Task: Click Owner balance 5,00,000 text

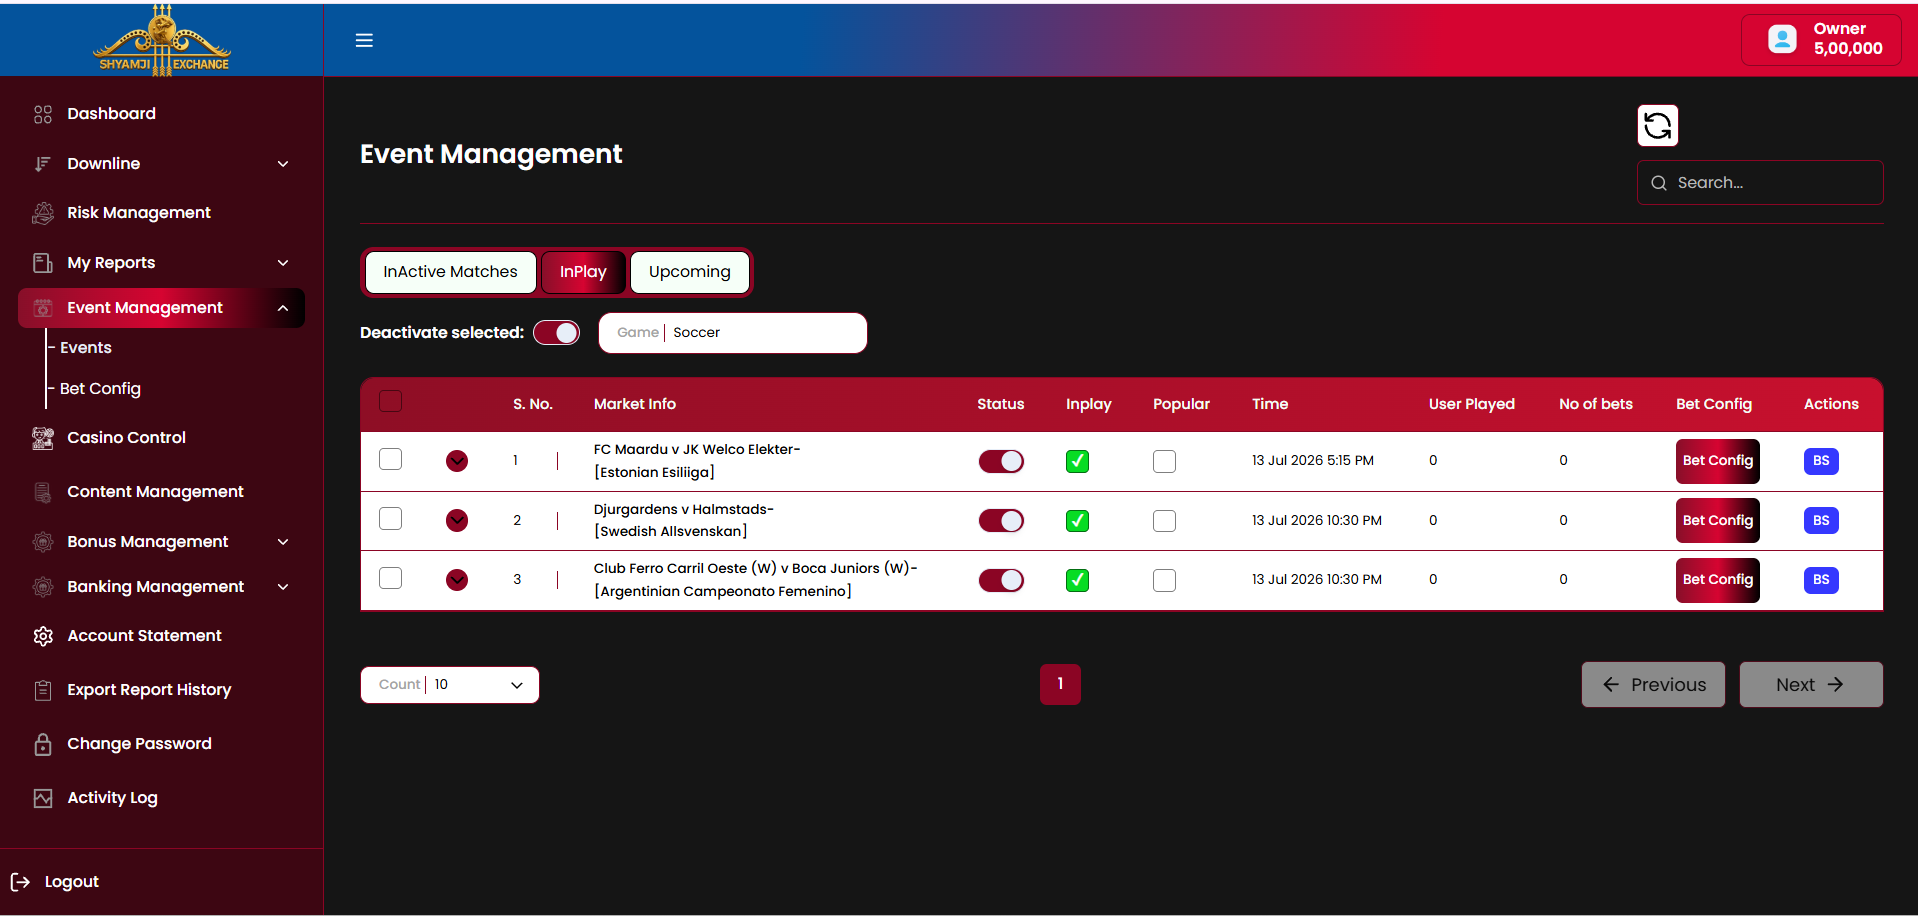Action: click(x=1848, y=49)
